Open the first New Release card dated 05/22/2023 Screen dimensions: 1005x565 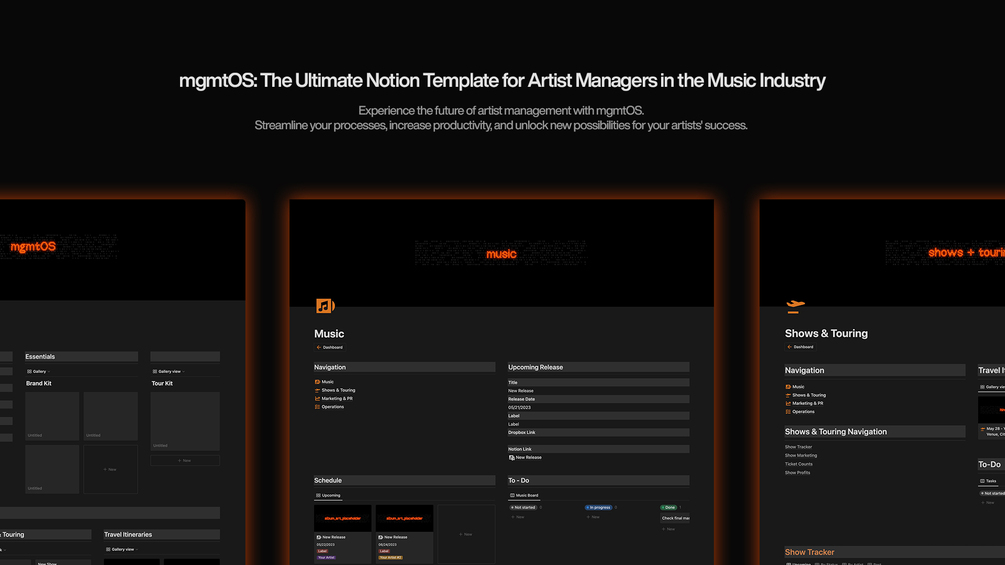pyautogui.click(x=342, y=534)
